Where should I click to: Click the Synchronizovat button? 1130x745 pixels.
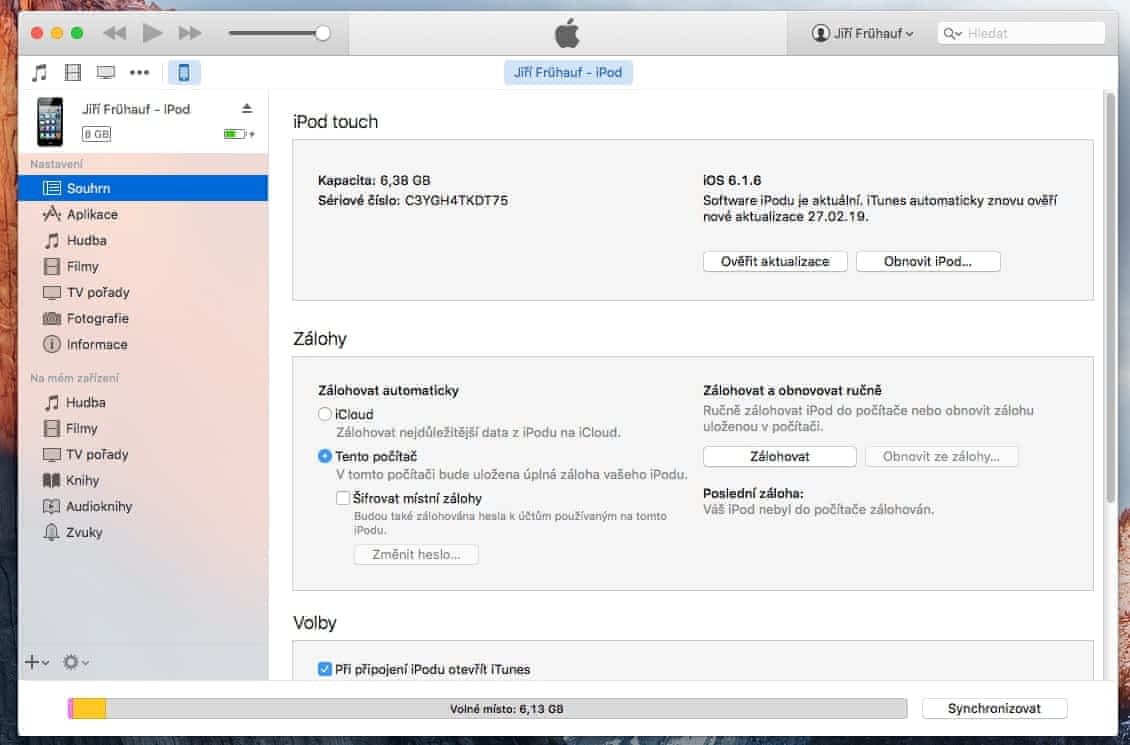[x=995, y=708]
